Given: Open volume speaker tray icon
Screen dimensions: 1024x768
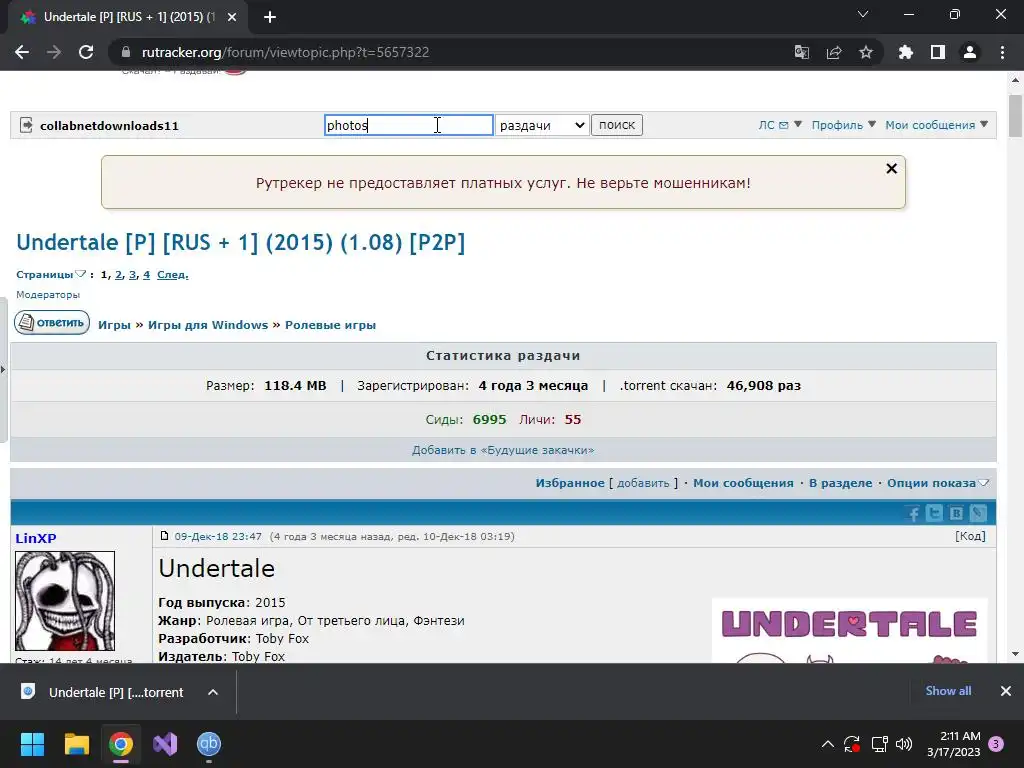Looking at the screenshot, I should click(904, 744).
